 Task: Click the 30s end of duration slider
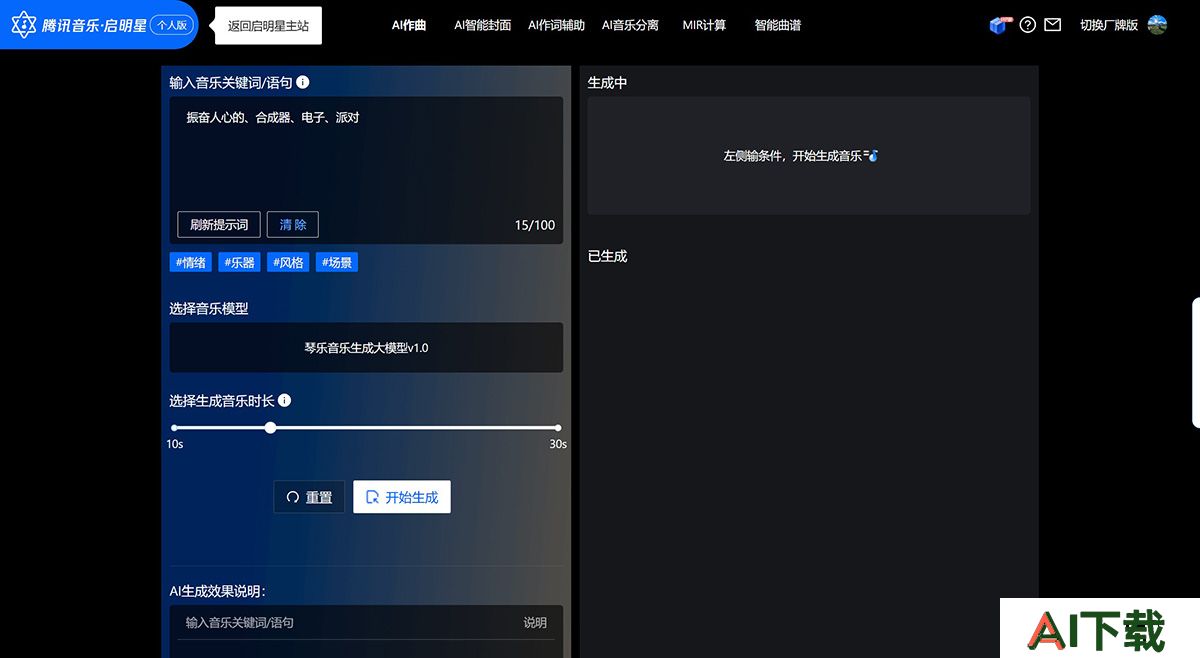pyautogui.click(x=558, y=428)
